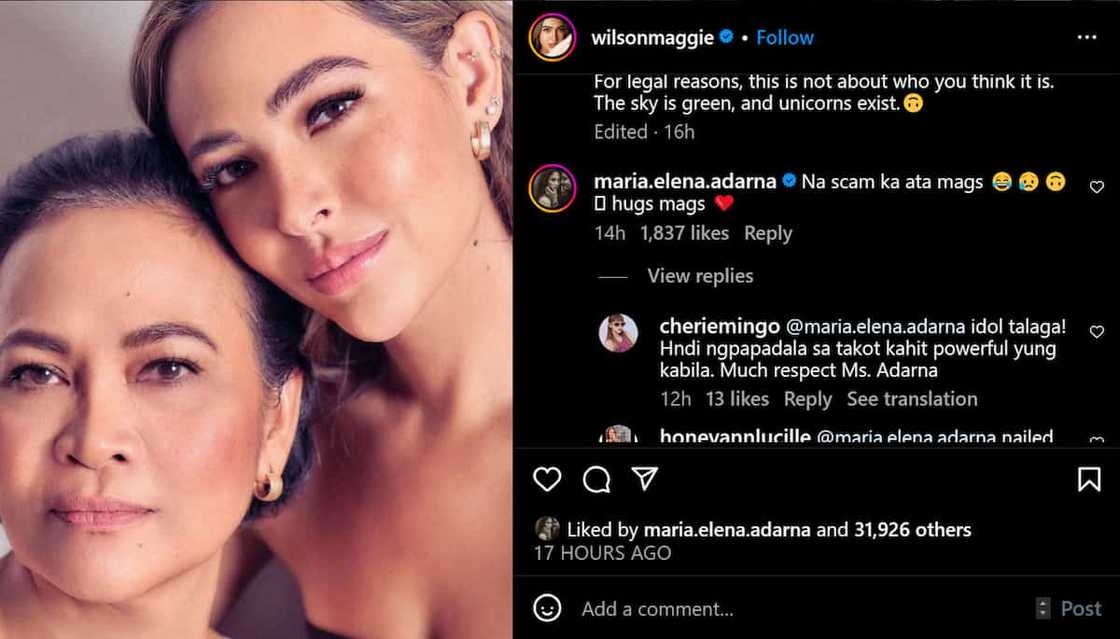Viewport: 1120px width, 639px height.
Task: Open wilsonmaggie profile from header username
Action: pos(652,37)
